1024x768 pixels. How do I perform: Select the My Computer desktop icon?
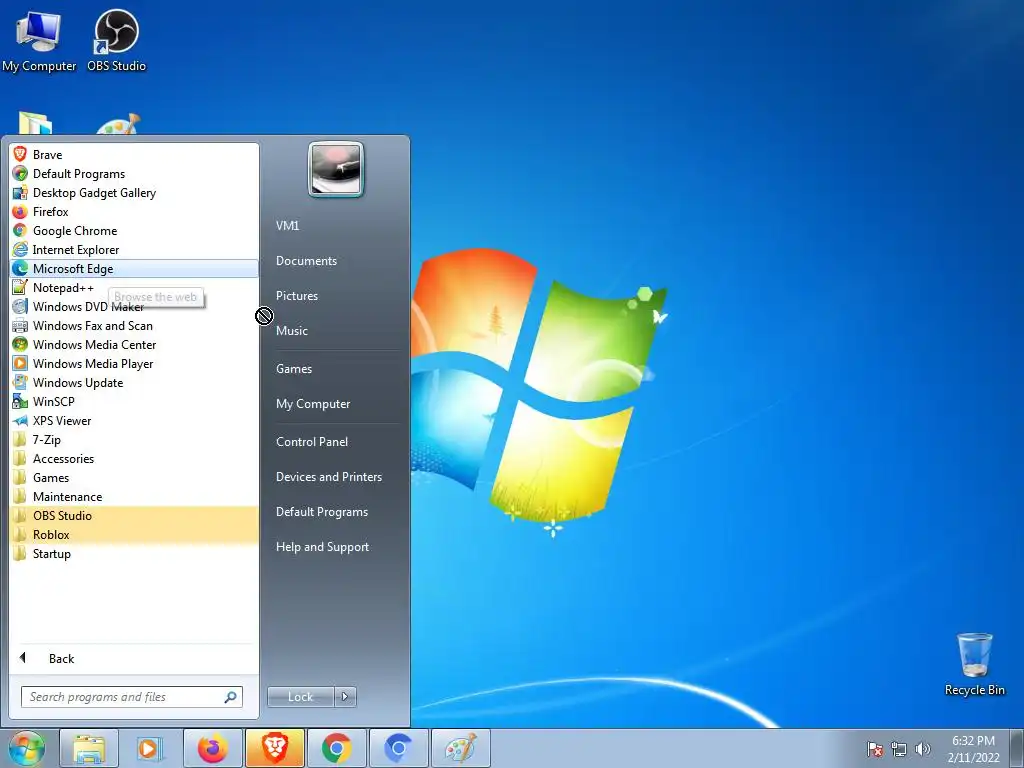point(39,40)
